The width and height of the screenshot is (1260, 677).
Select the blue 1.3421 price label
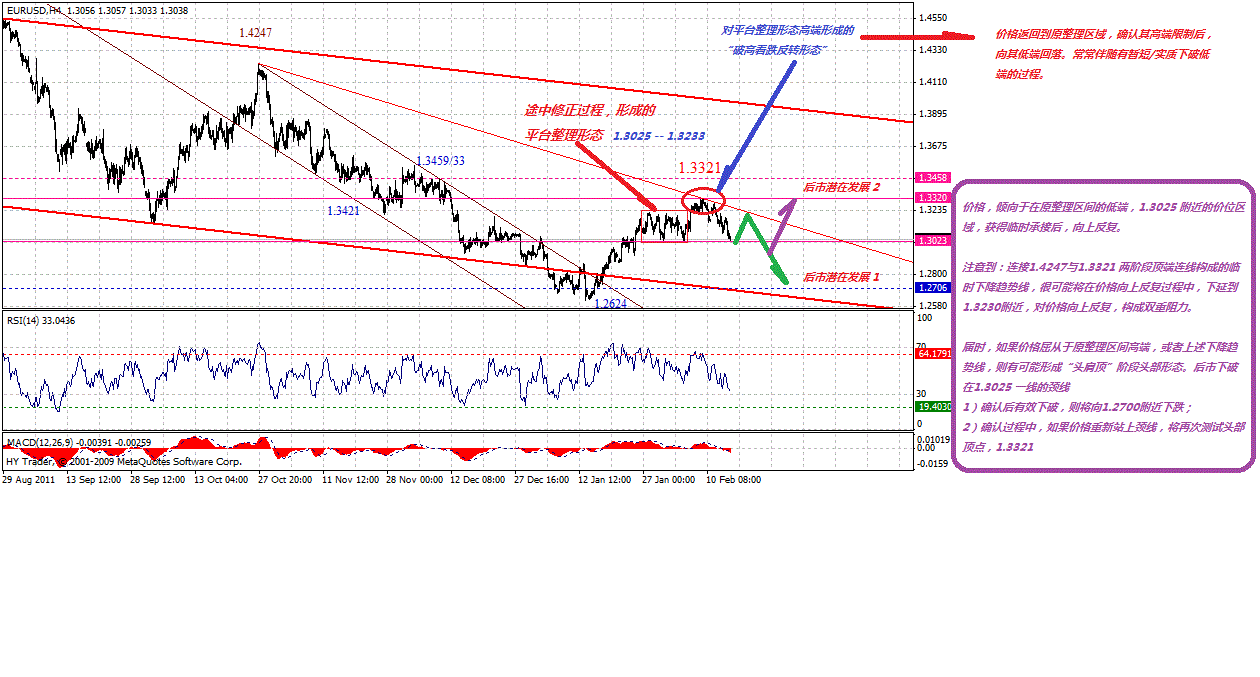click(344, 211)
